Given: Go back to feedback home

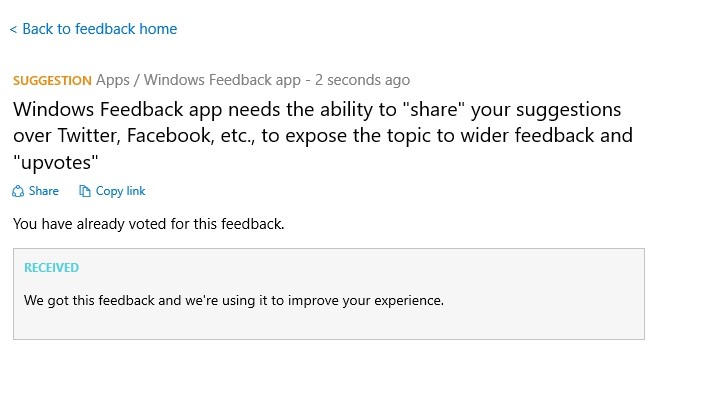Looking at the screenshot, I should (99, 29).
